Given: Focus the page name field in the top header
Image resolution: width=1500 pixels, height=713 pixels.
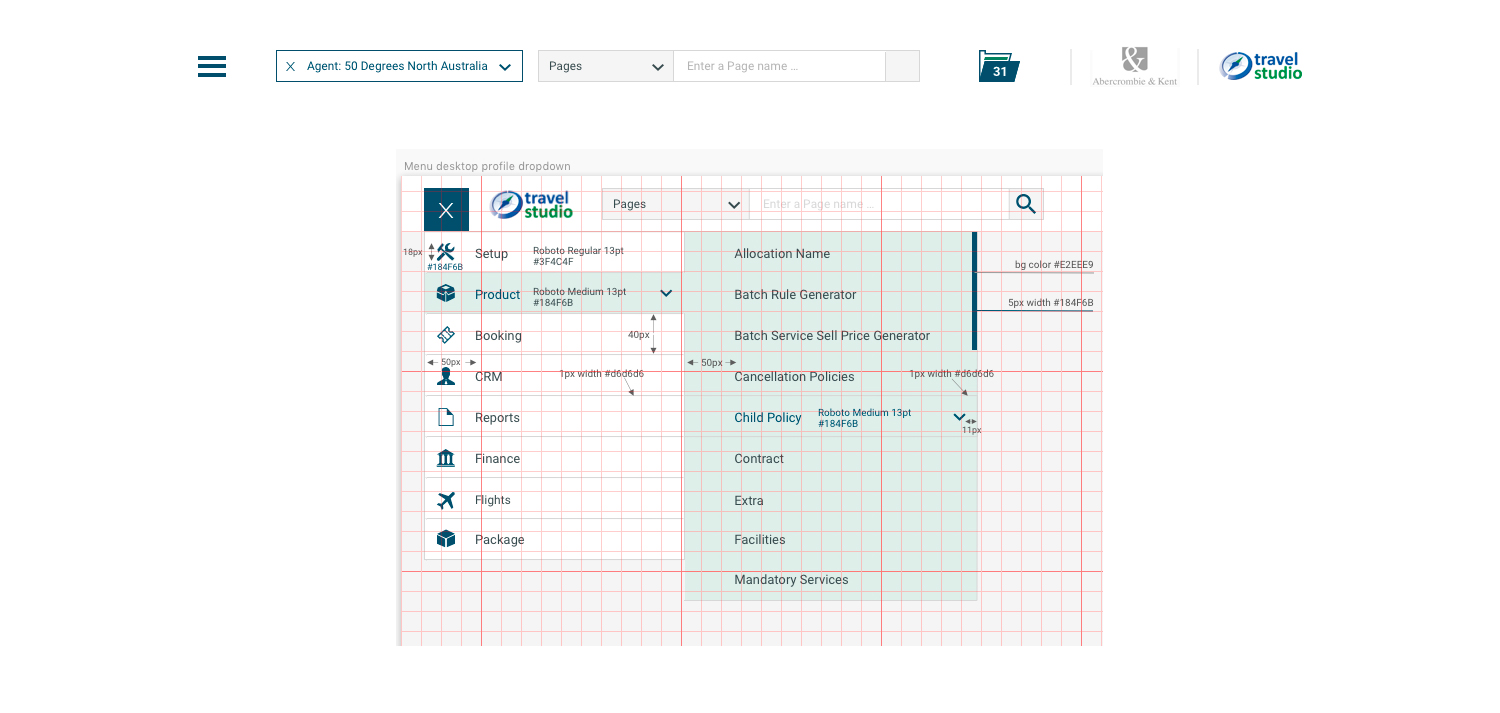Looking at the screenshot, I should (x=779, y=66).
